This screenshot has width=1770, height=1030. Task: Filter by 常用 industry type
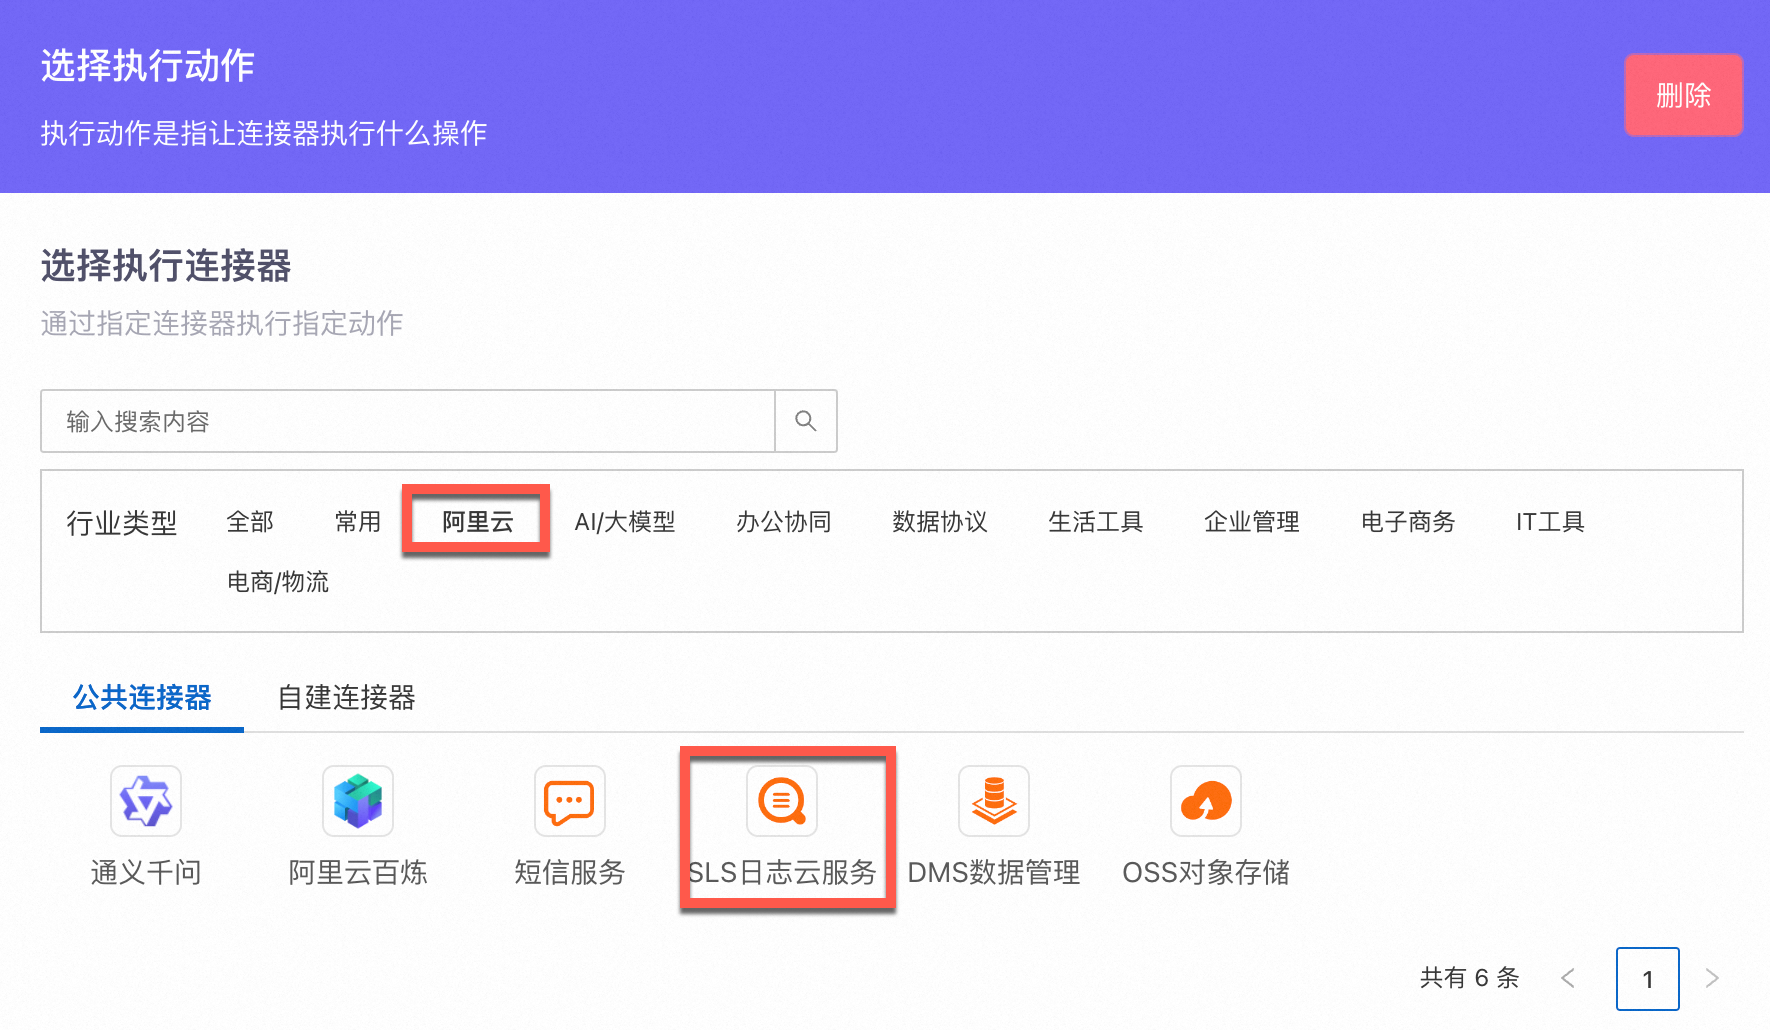pyautogui.click(x=358, y=521)
